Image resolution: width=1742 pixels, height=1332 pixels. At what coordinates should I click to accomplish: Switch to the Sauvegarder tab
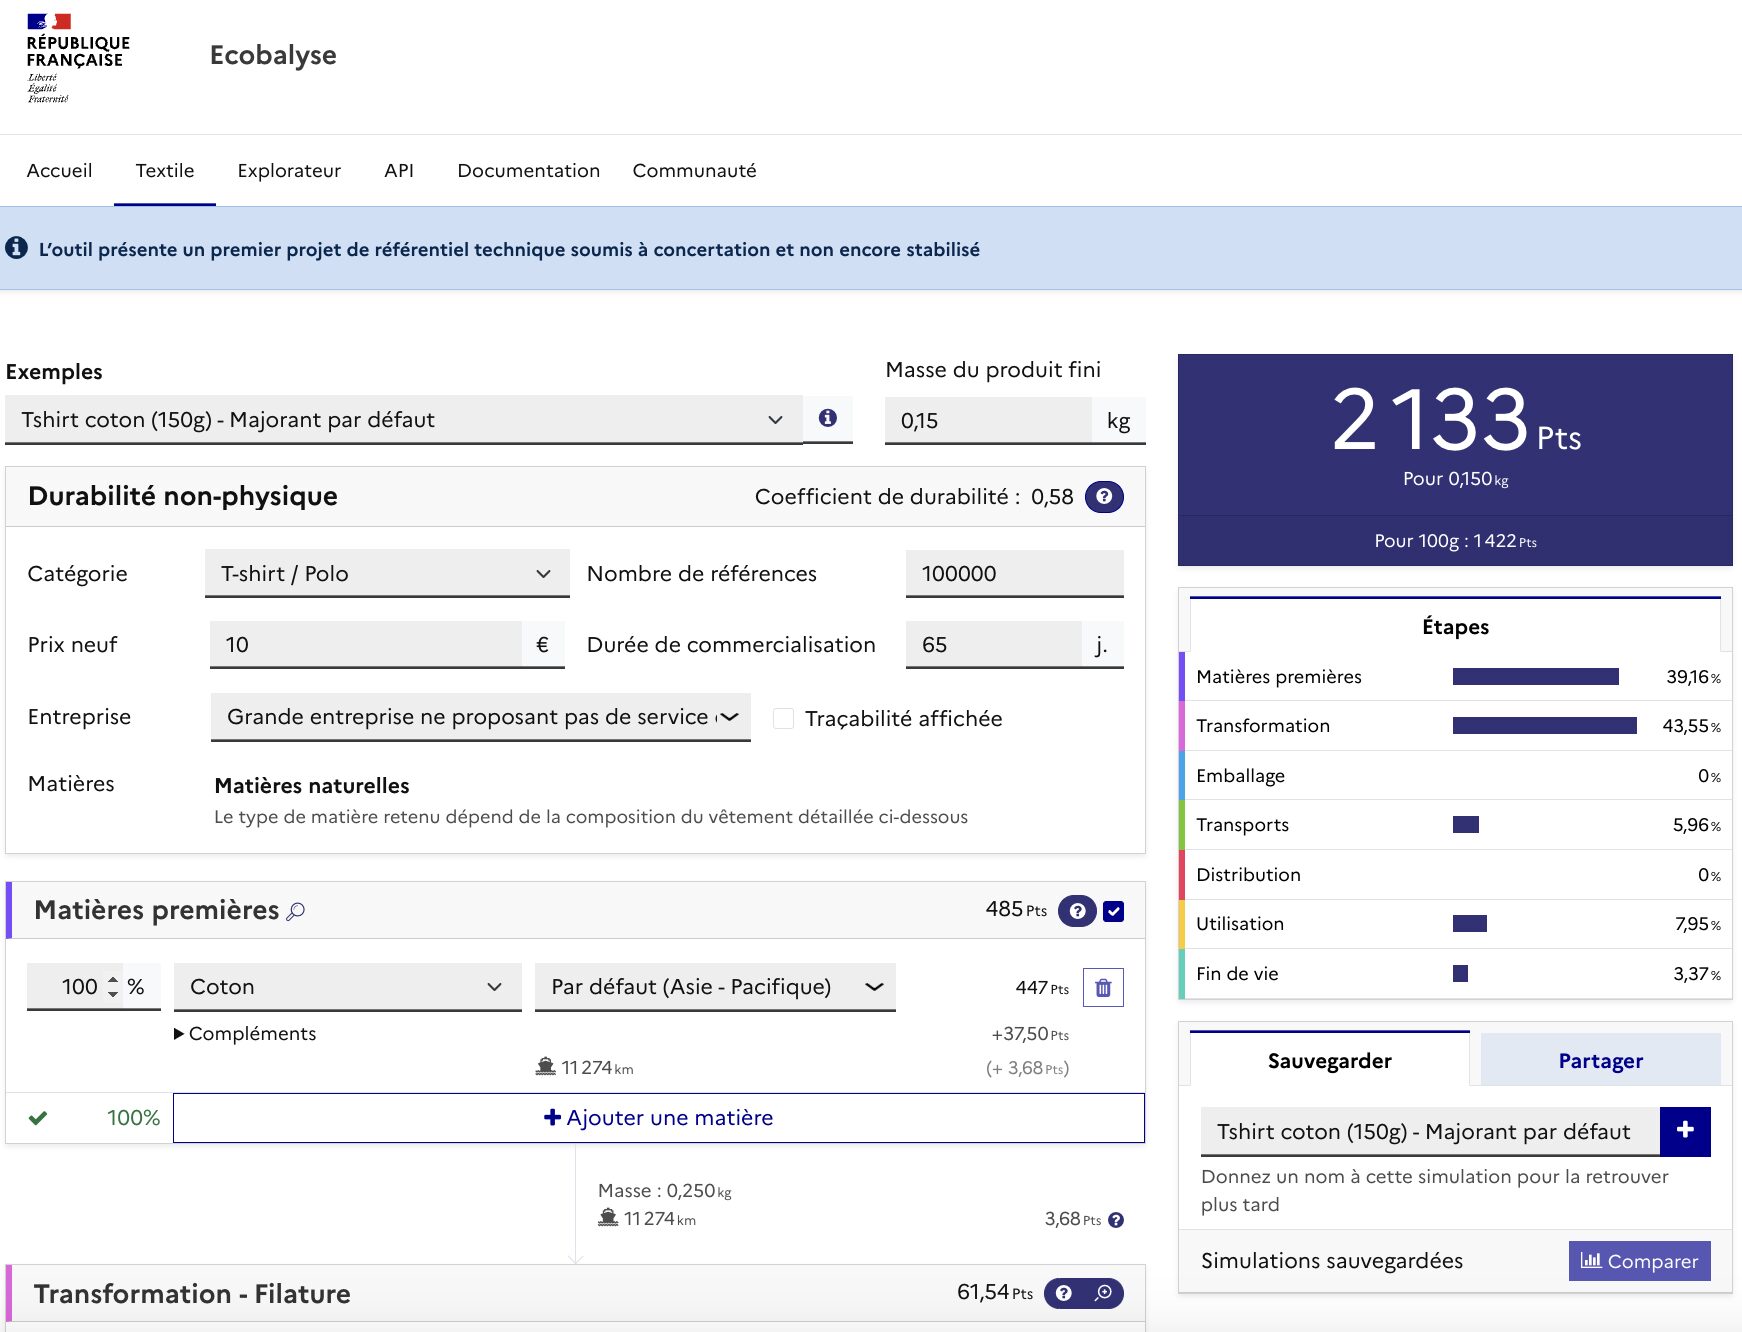click(x=1329, y=1060)
